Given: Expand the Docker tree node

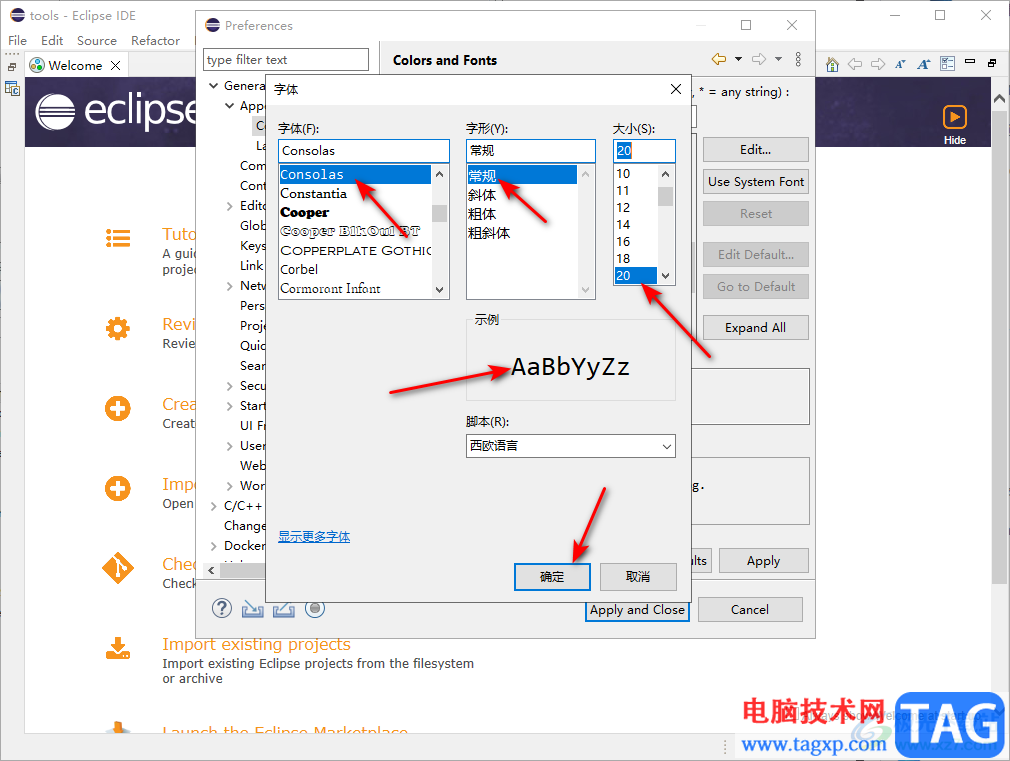Looking at the screenshot, I should pyautogui.click(x=214, y=546).
